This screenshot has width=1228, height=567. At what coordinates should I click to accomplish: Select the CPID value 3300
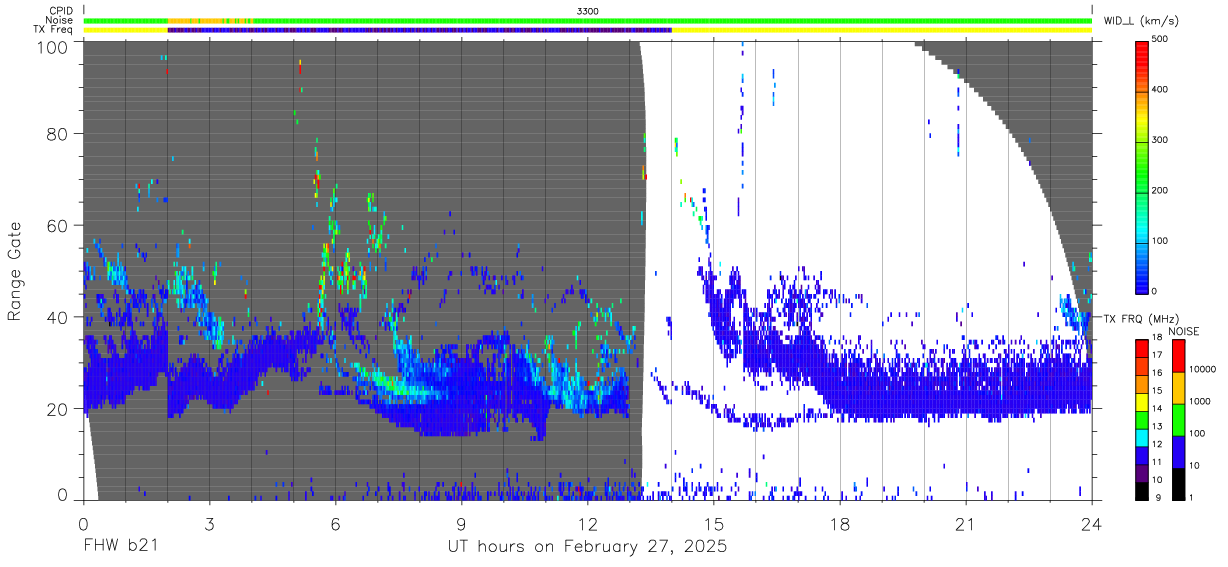tap(588, 10)
